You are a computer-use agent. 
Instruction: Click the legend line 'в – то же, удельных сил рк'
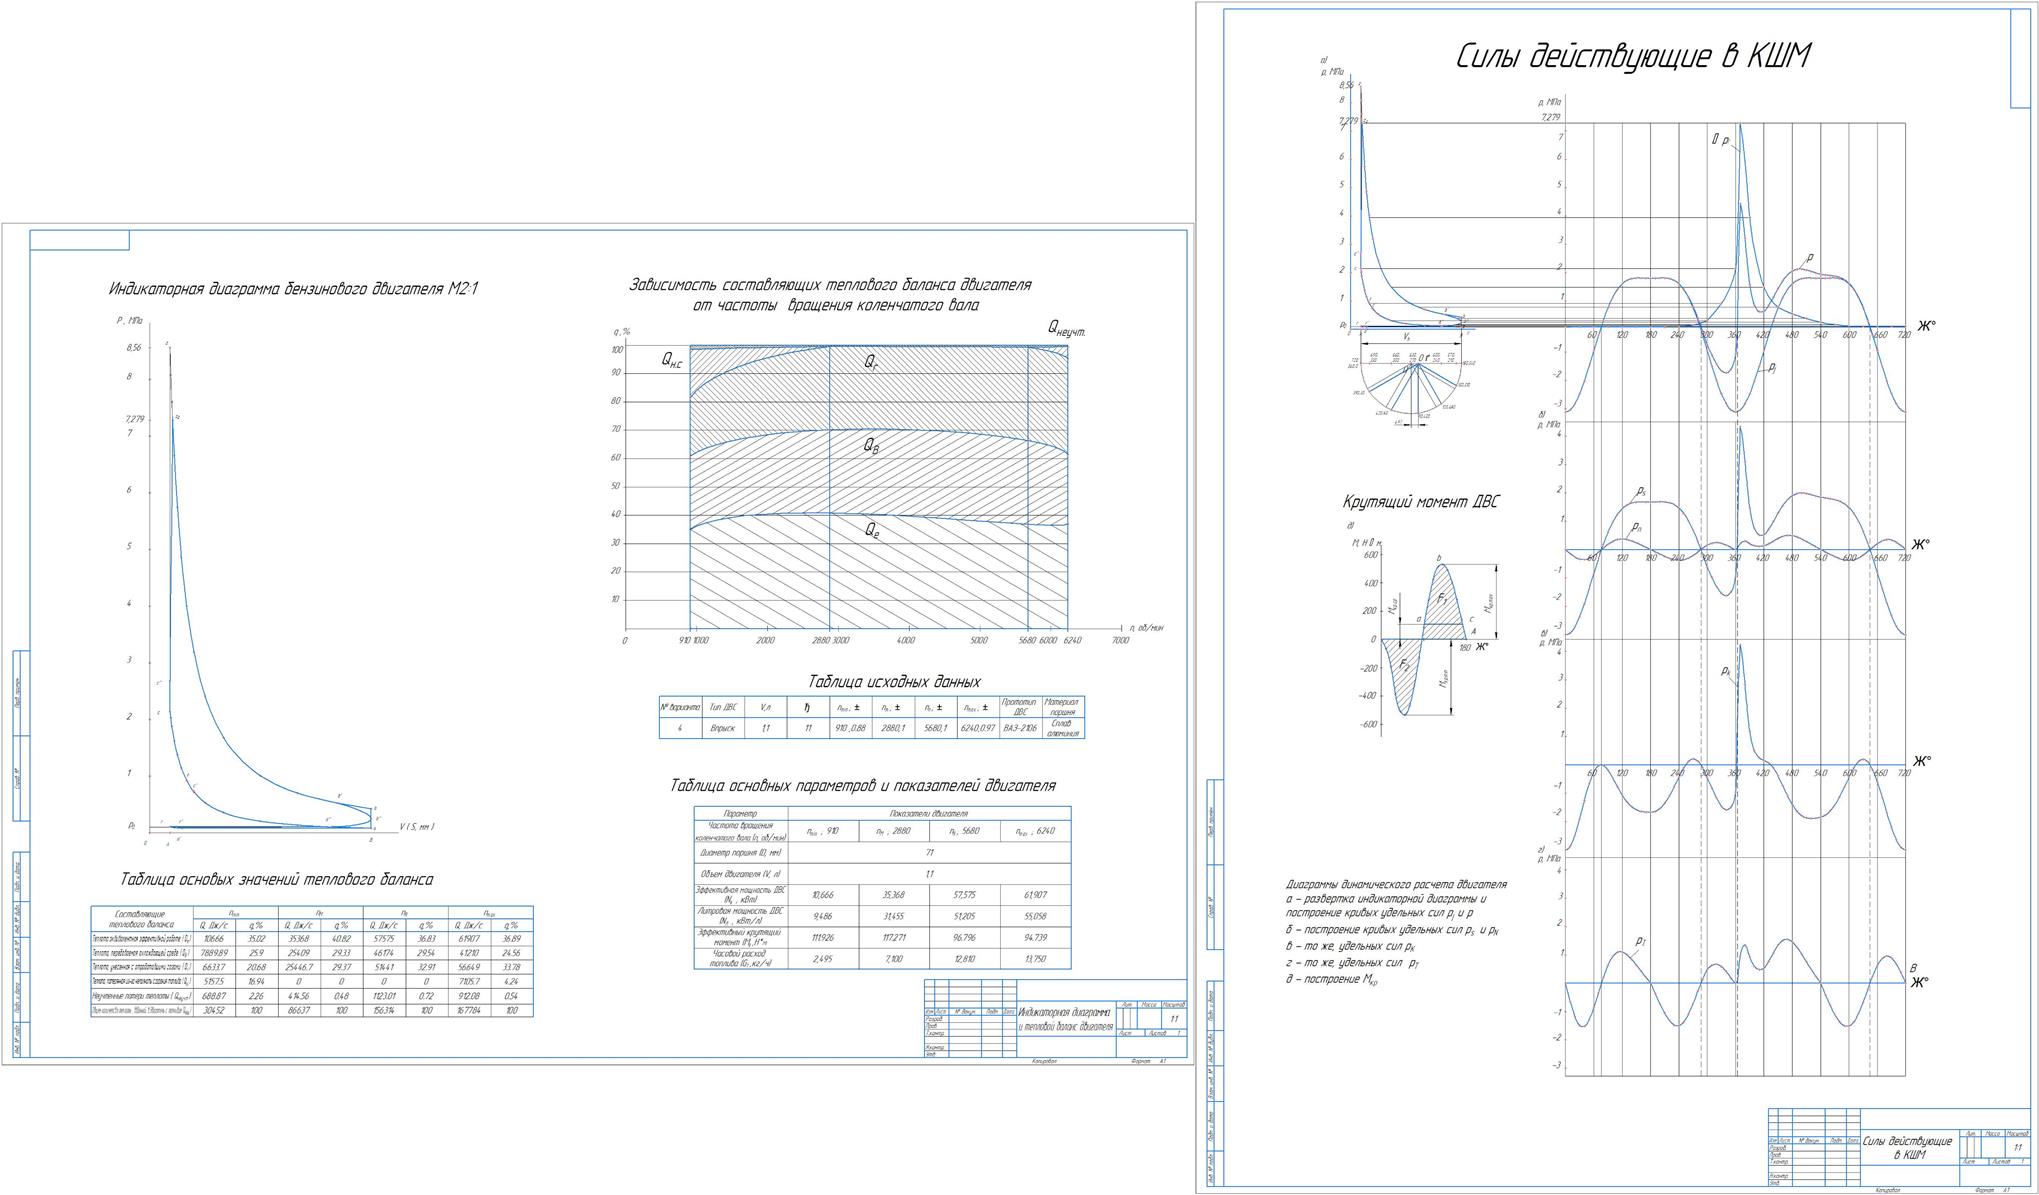coord(1351,946)
